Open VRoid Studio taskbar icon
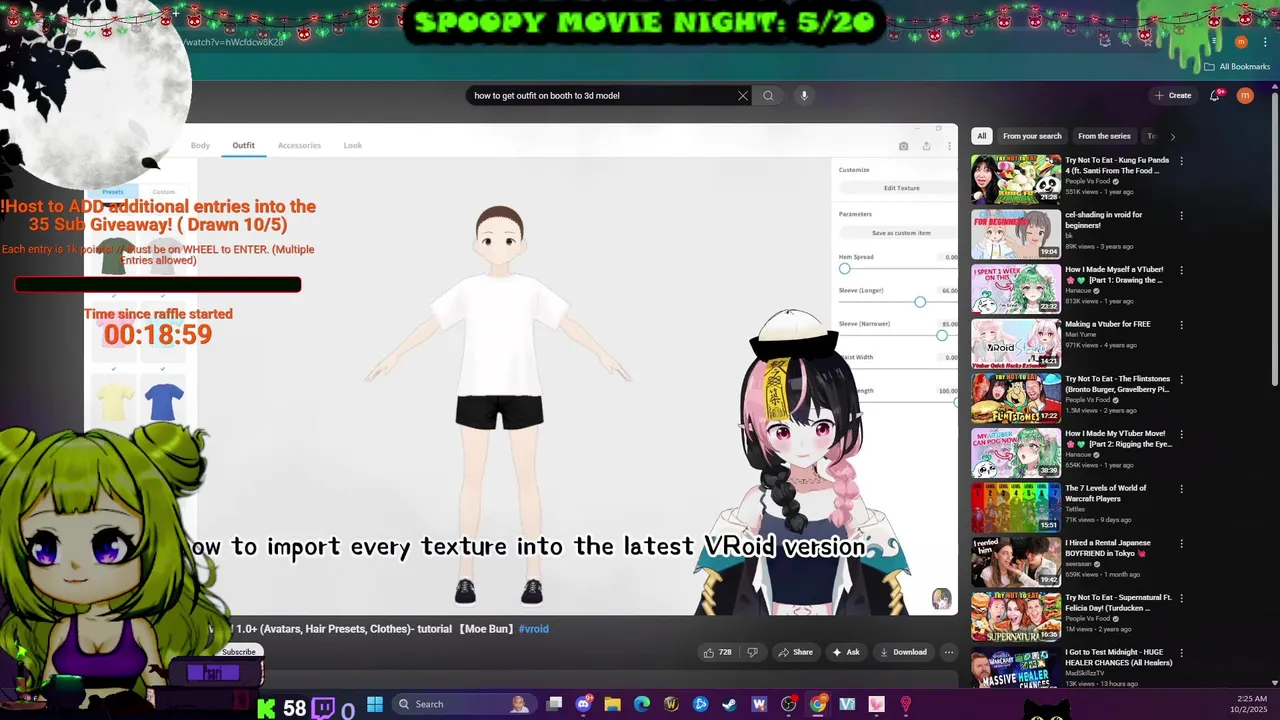 [847, 704]
